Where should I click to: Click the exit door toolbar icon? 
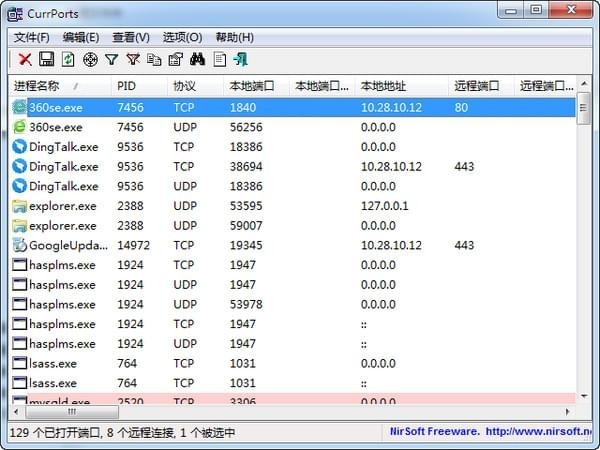point(241,59)
